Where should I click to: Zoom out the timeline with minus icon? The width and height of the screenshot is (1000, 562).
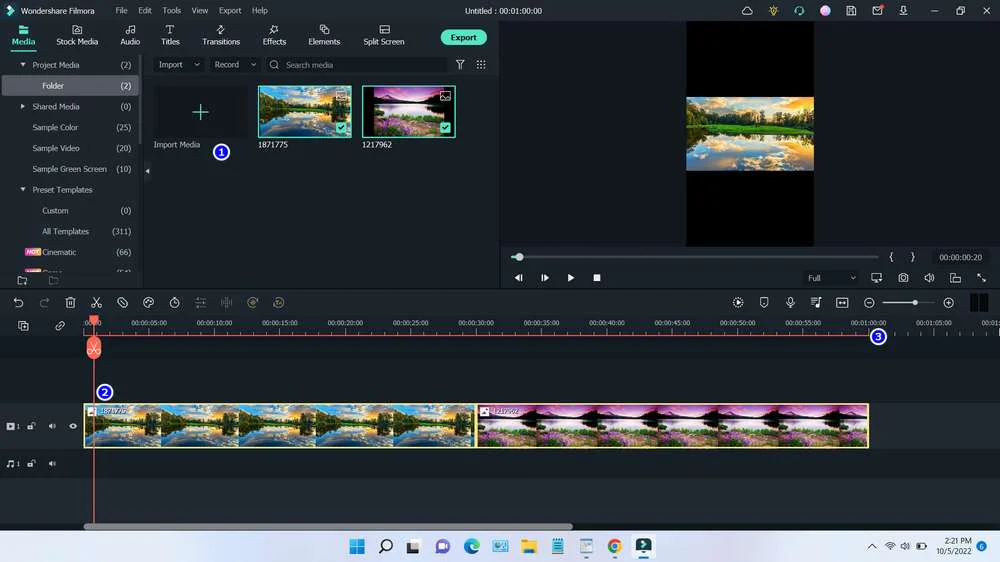coord(869,303)
